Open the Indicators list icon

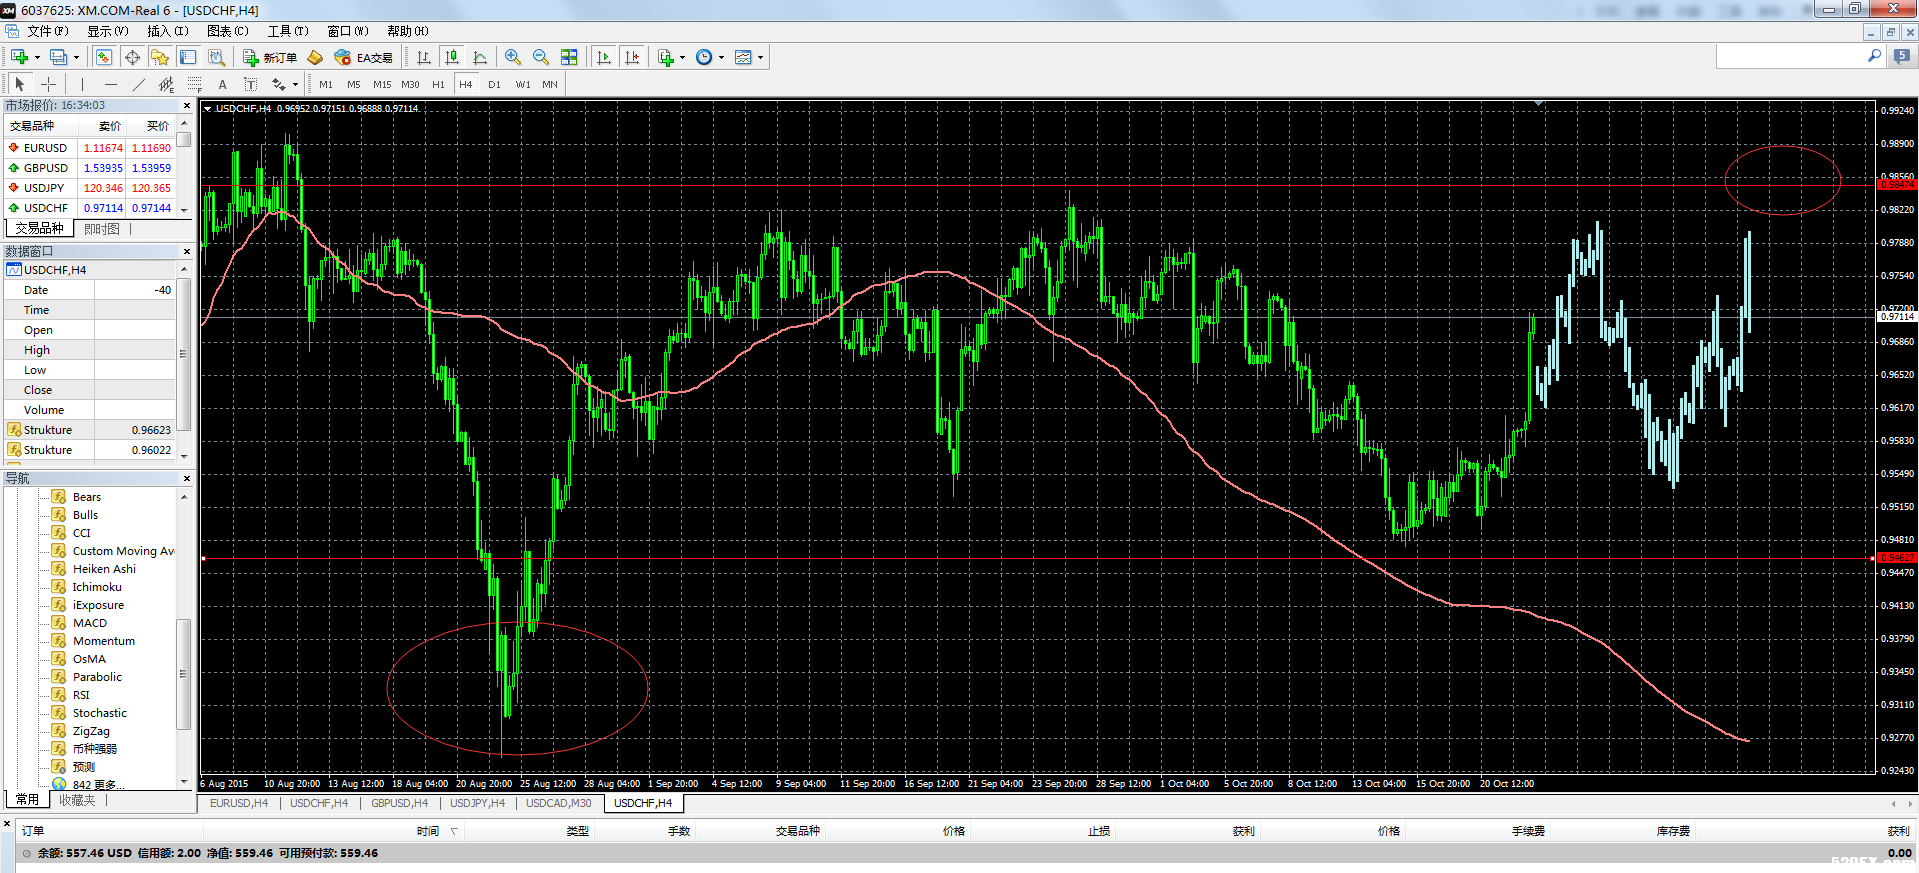click(x=665, y=57)
